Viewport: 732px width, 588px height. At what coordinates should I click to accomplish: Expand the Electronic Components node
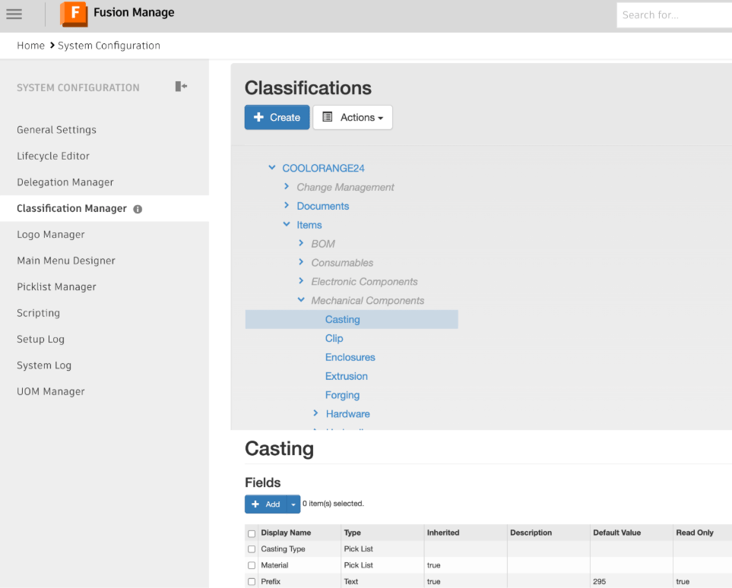(x=301, y=281)
